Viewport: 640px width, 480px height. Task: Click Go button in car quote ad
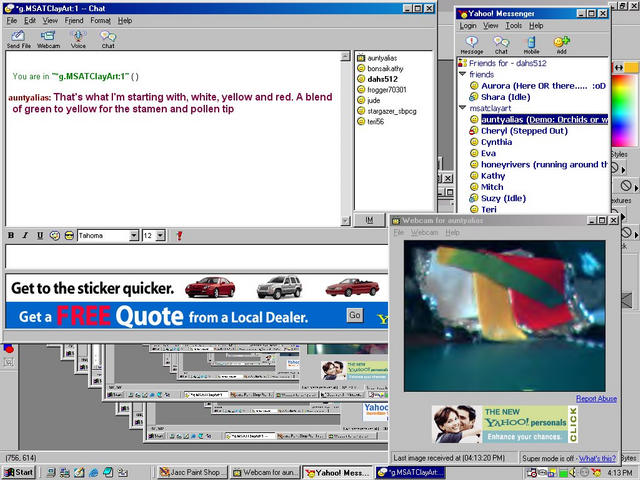point(354,315)
